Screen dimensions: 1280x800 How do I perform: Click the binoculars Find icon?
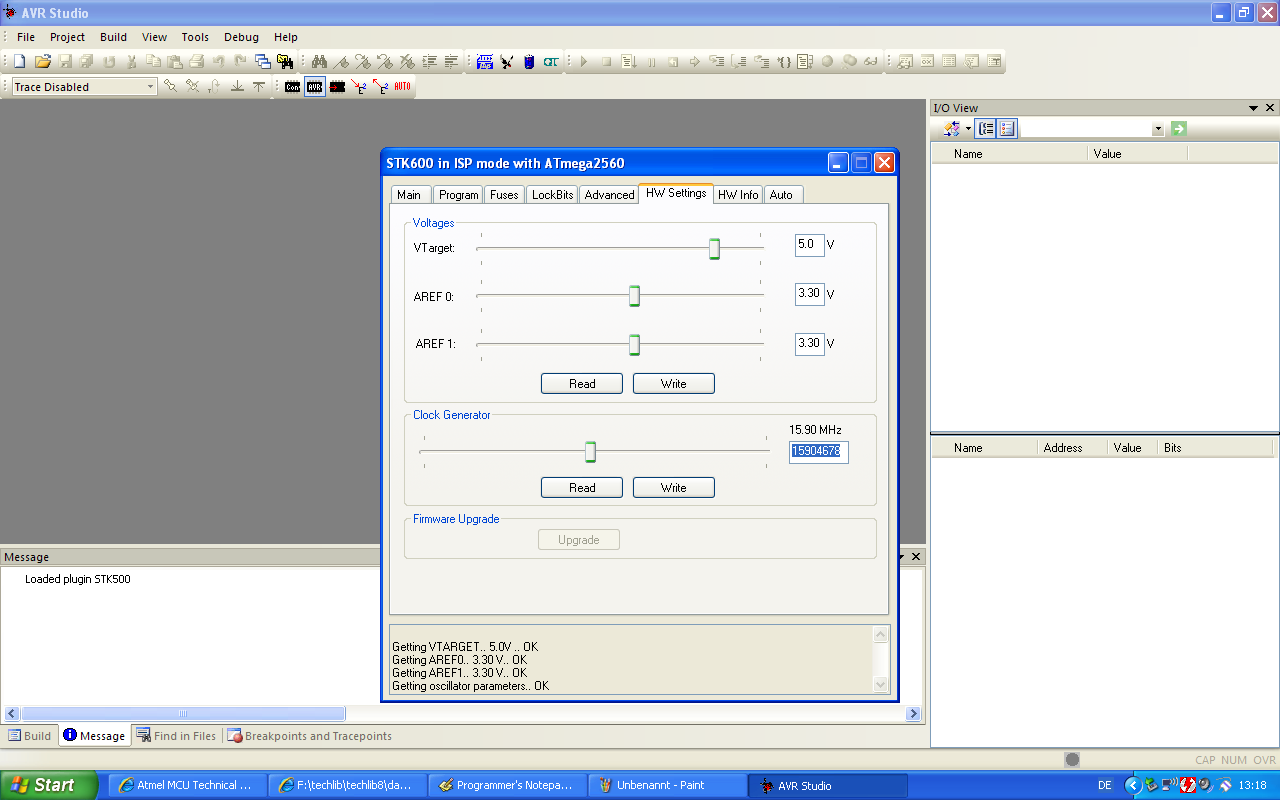coord(320,62)
